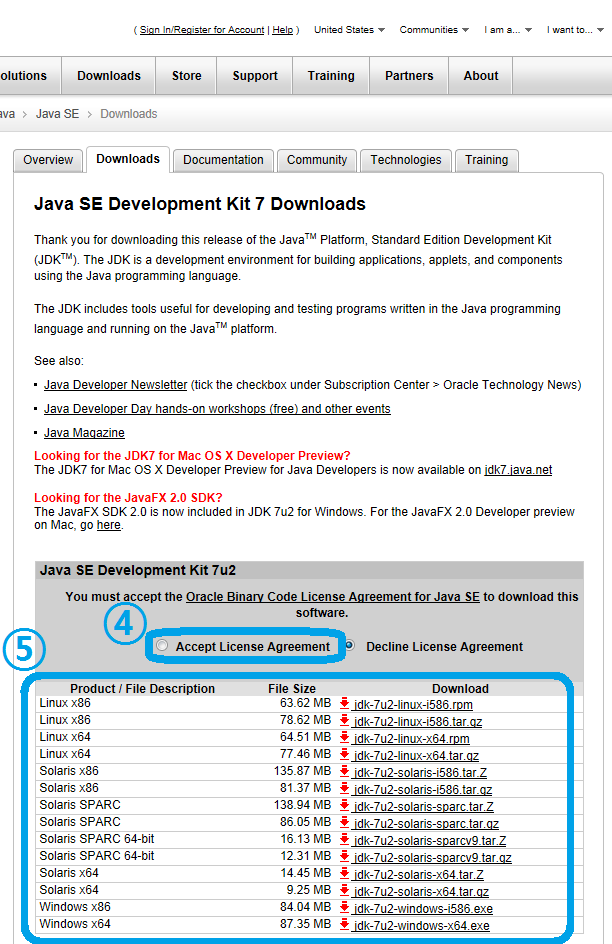Download jdk-7u2-solaris-sparcv9.tar.gz file link
Screen dimensions: 612x944
[432, 857]
